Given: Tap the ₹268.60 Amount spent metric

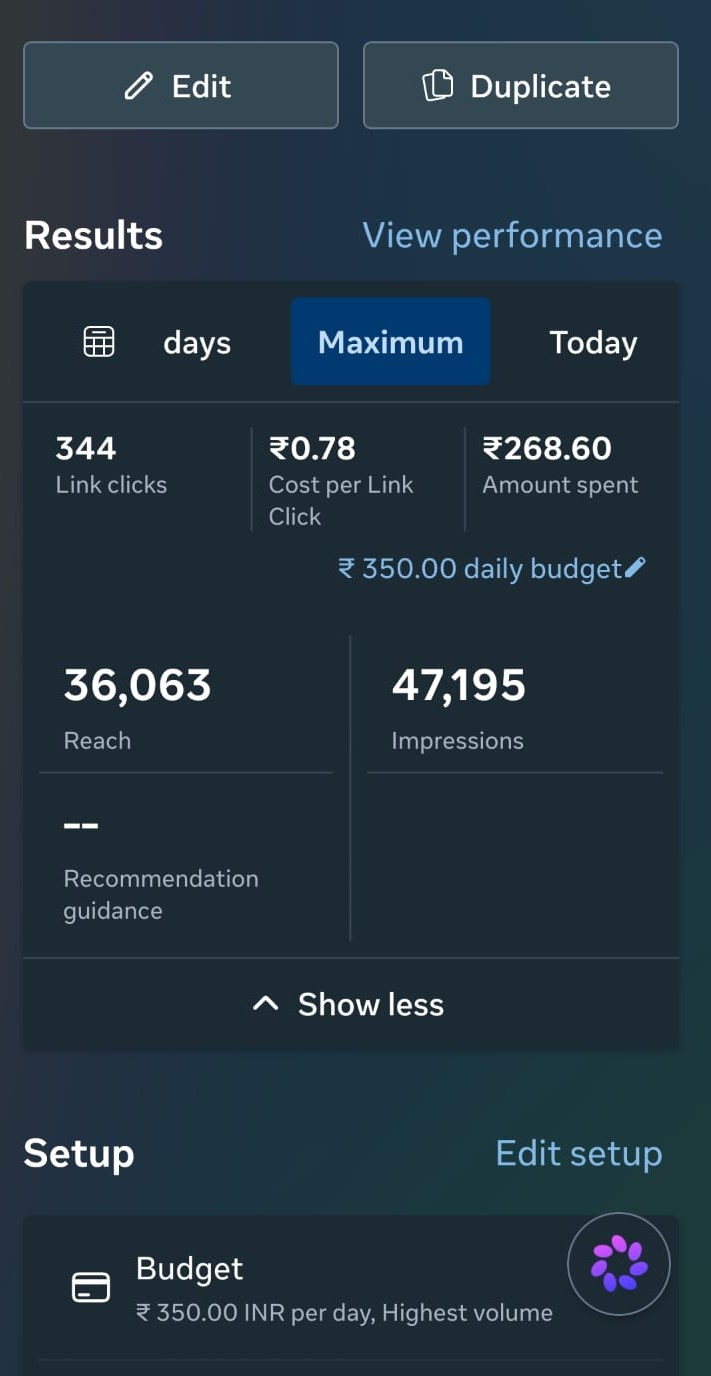Looking at the screenshot, I should pyautogui.click(x=560, y=465).
